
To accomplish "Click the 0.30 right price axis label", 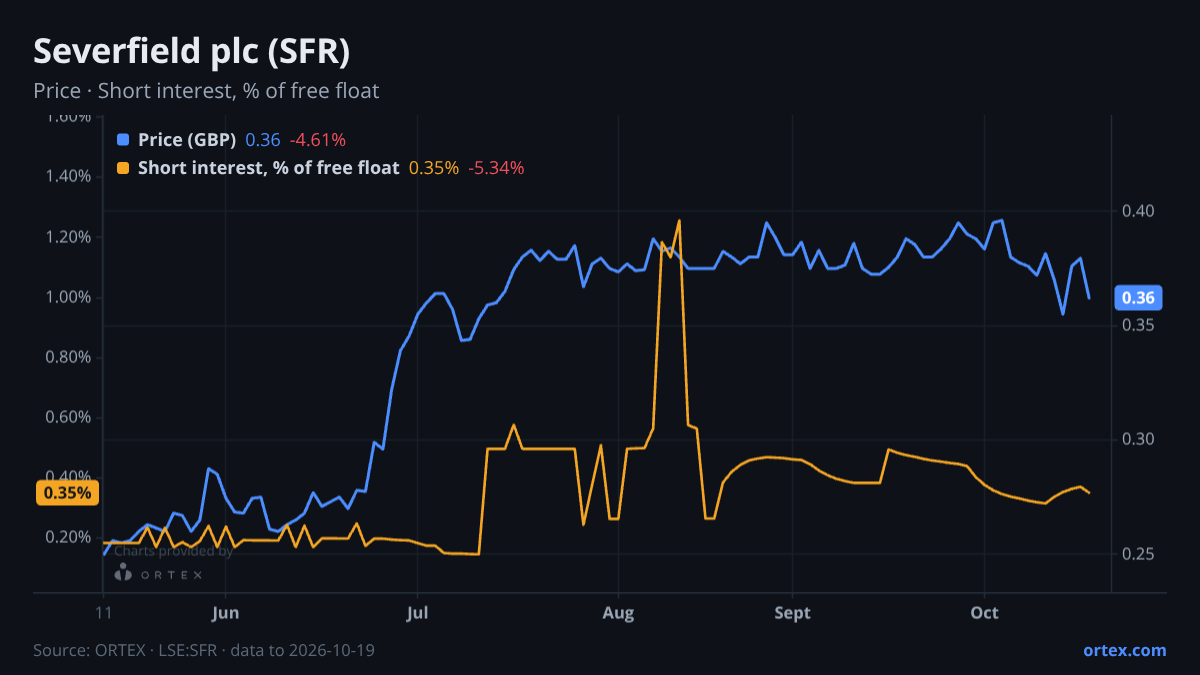I will [1139, 439].
